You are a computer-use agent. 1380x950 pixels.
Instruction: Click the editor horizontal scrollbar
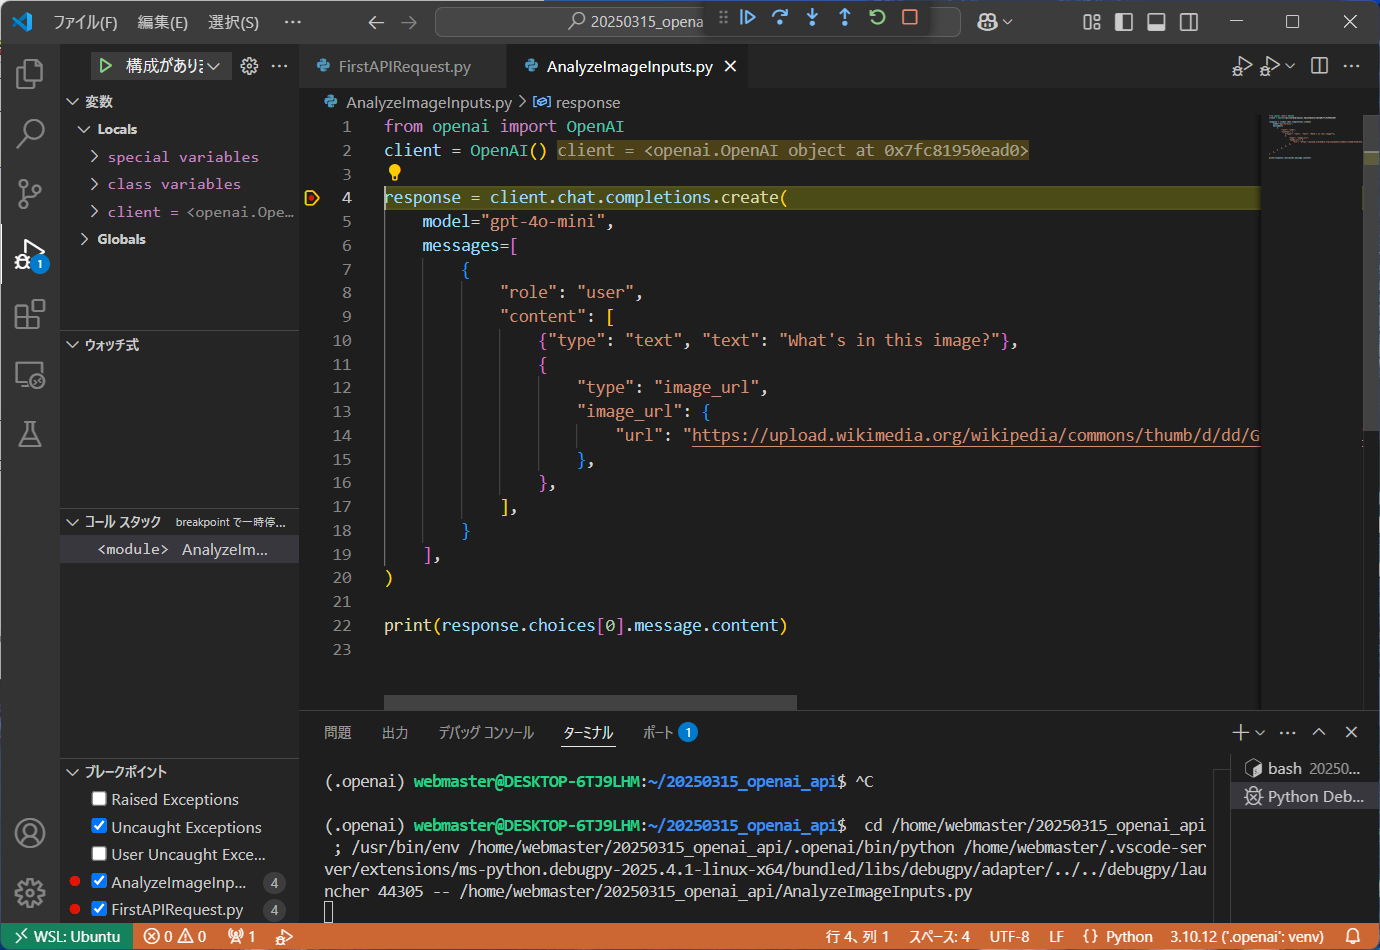(x=590, y=702)
